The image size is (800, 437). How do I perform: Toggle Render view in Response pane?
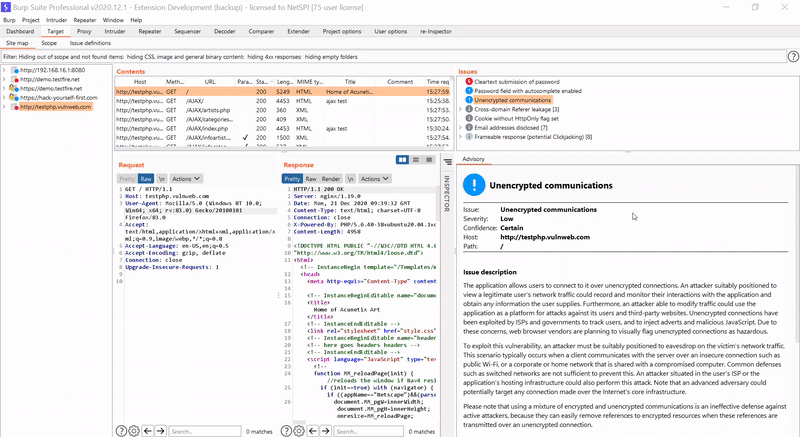[x=331, y=178]
